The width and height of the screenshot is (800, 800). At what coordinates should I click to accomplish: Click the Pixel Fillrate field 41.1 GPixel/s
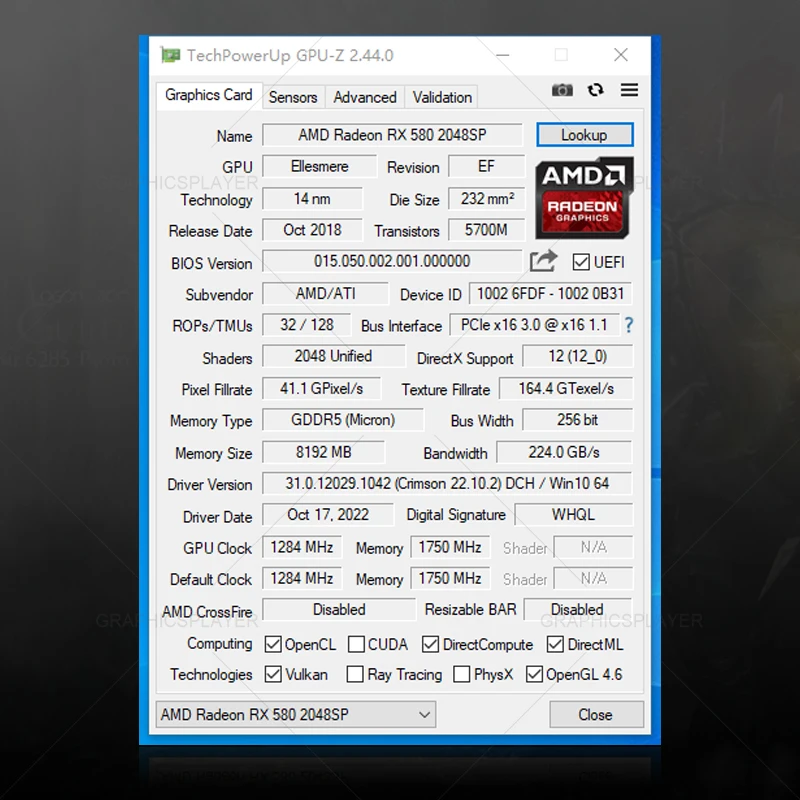[x=321, y=389]
